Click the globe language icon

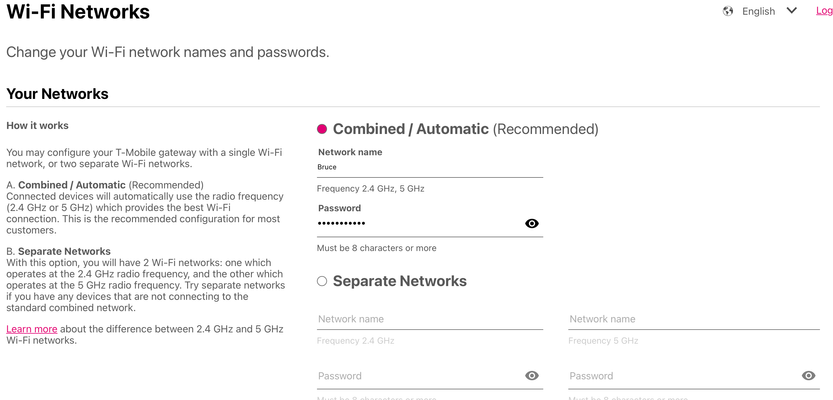point(728,11)
